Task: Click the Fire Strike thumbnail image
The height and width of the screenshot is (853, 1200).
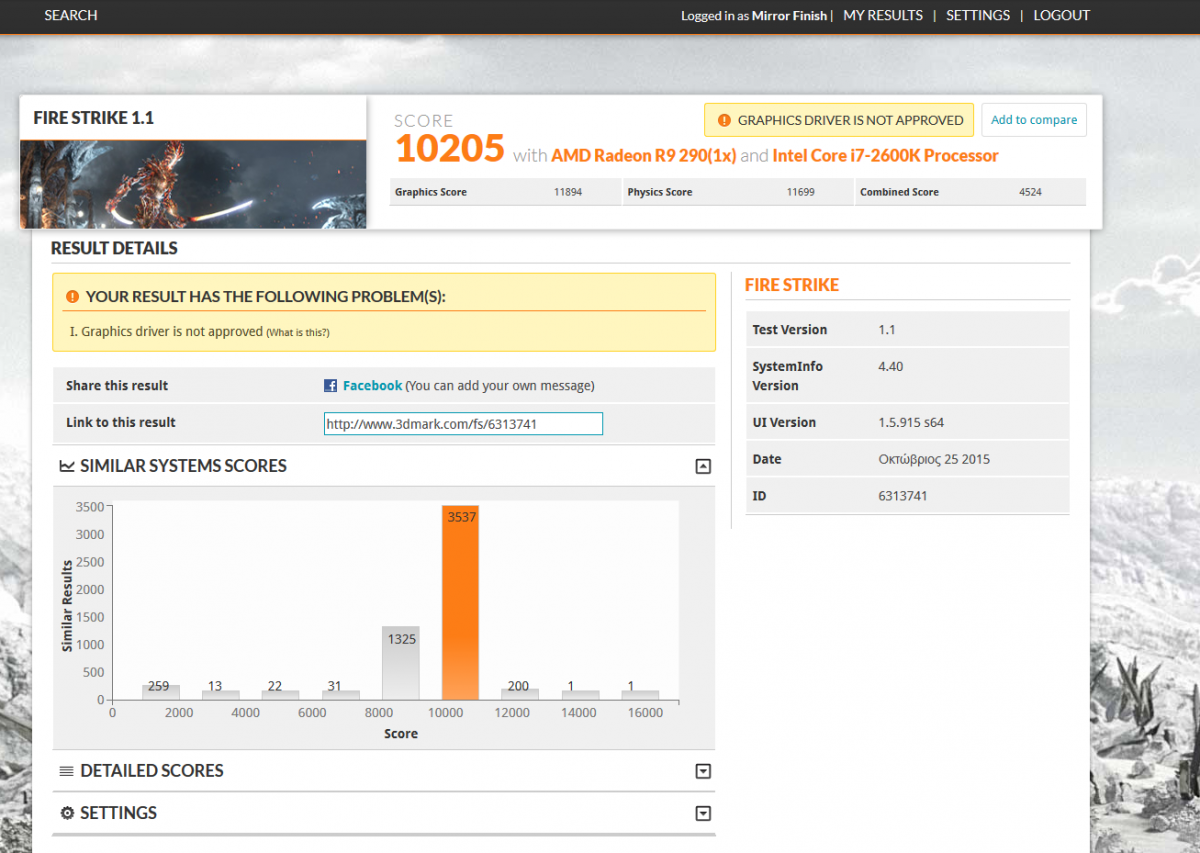Action: [193, 184]
